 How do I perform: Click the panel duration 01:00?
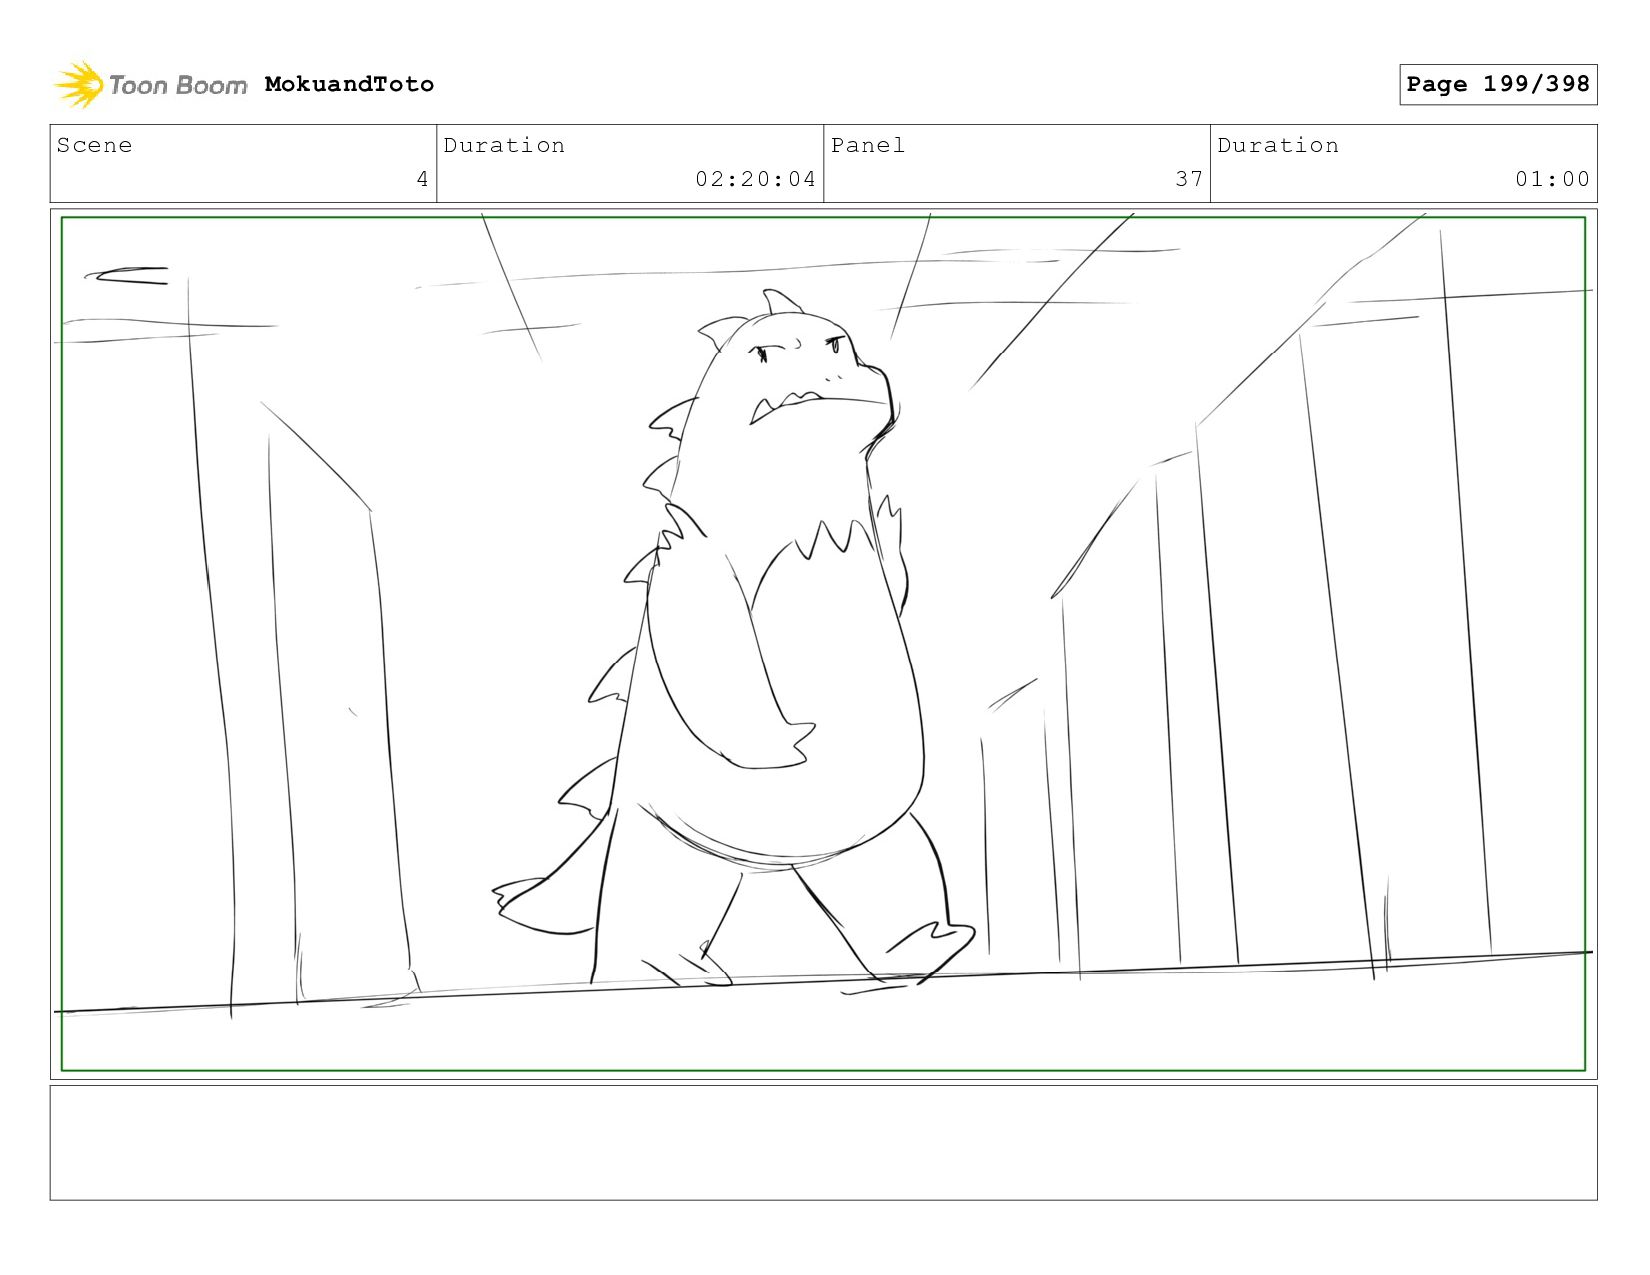pyautogui.click(x=1552, y=179)
